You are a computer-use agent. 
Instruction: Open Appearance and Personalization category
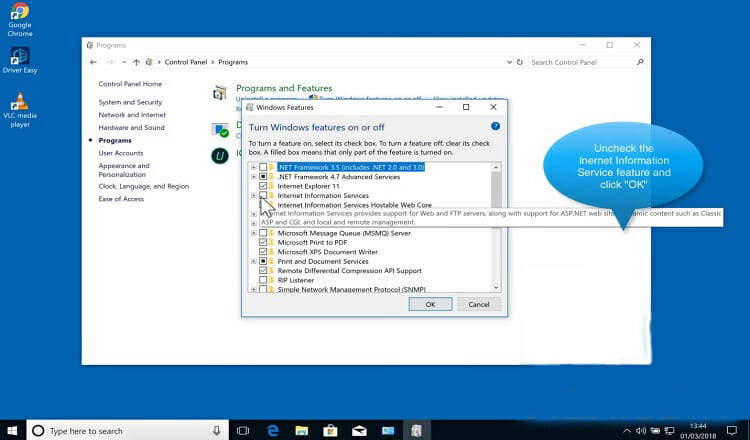124,170
